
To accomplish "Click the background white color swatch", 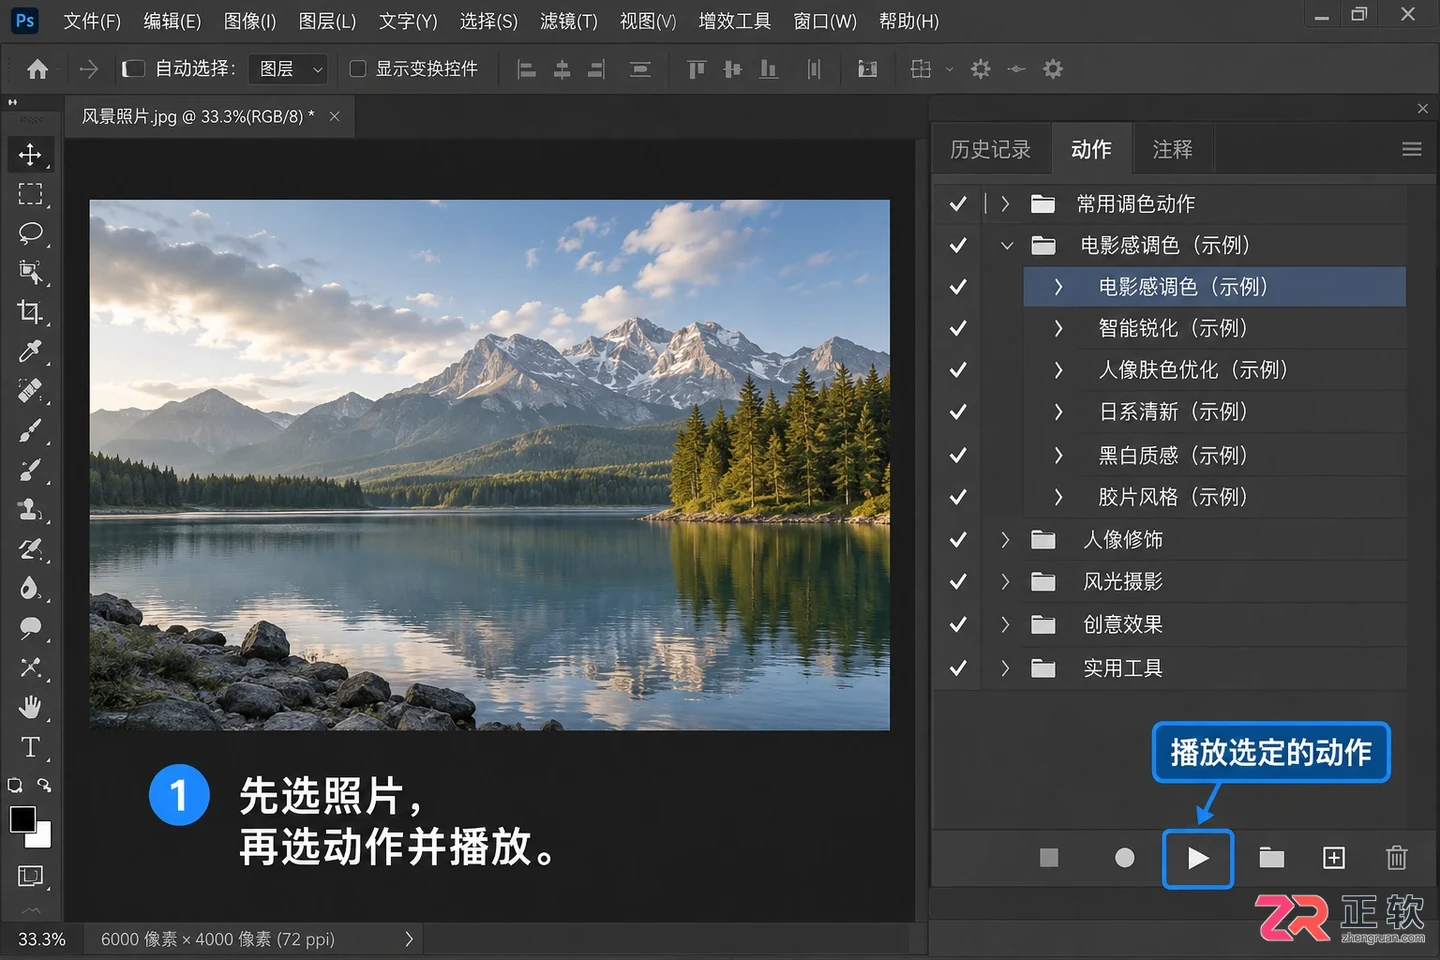I will [43, 838].
